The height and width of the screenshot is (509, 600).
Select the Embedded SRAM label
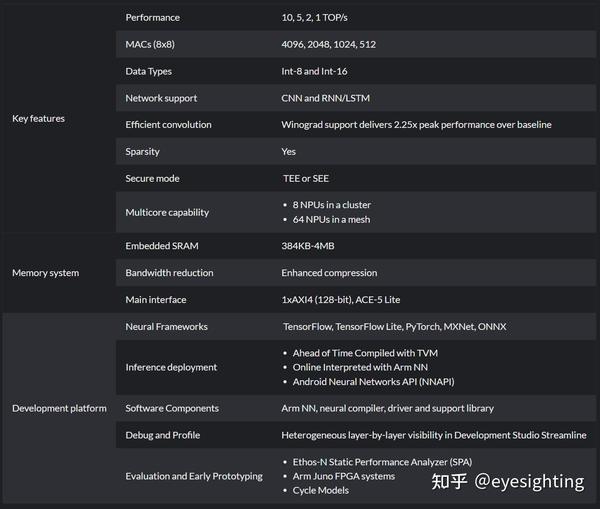[162, 246]
